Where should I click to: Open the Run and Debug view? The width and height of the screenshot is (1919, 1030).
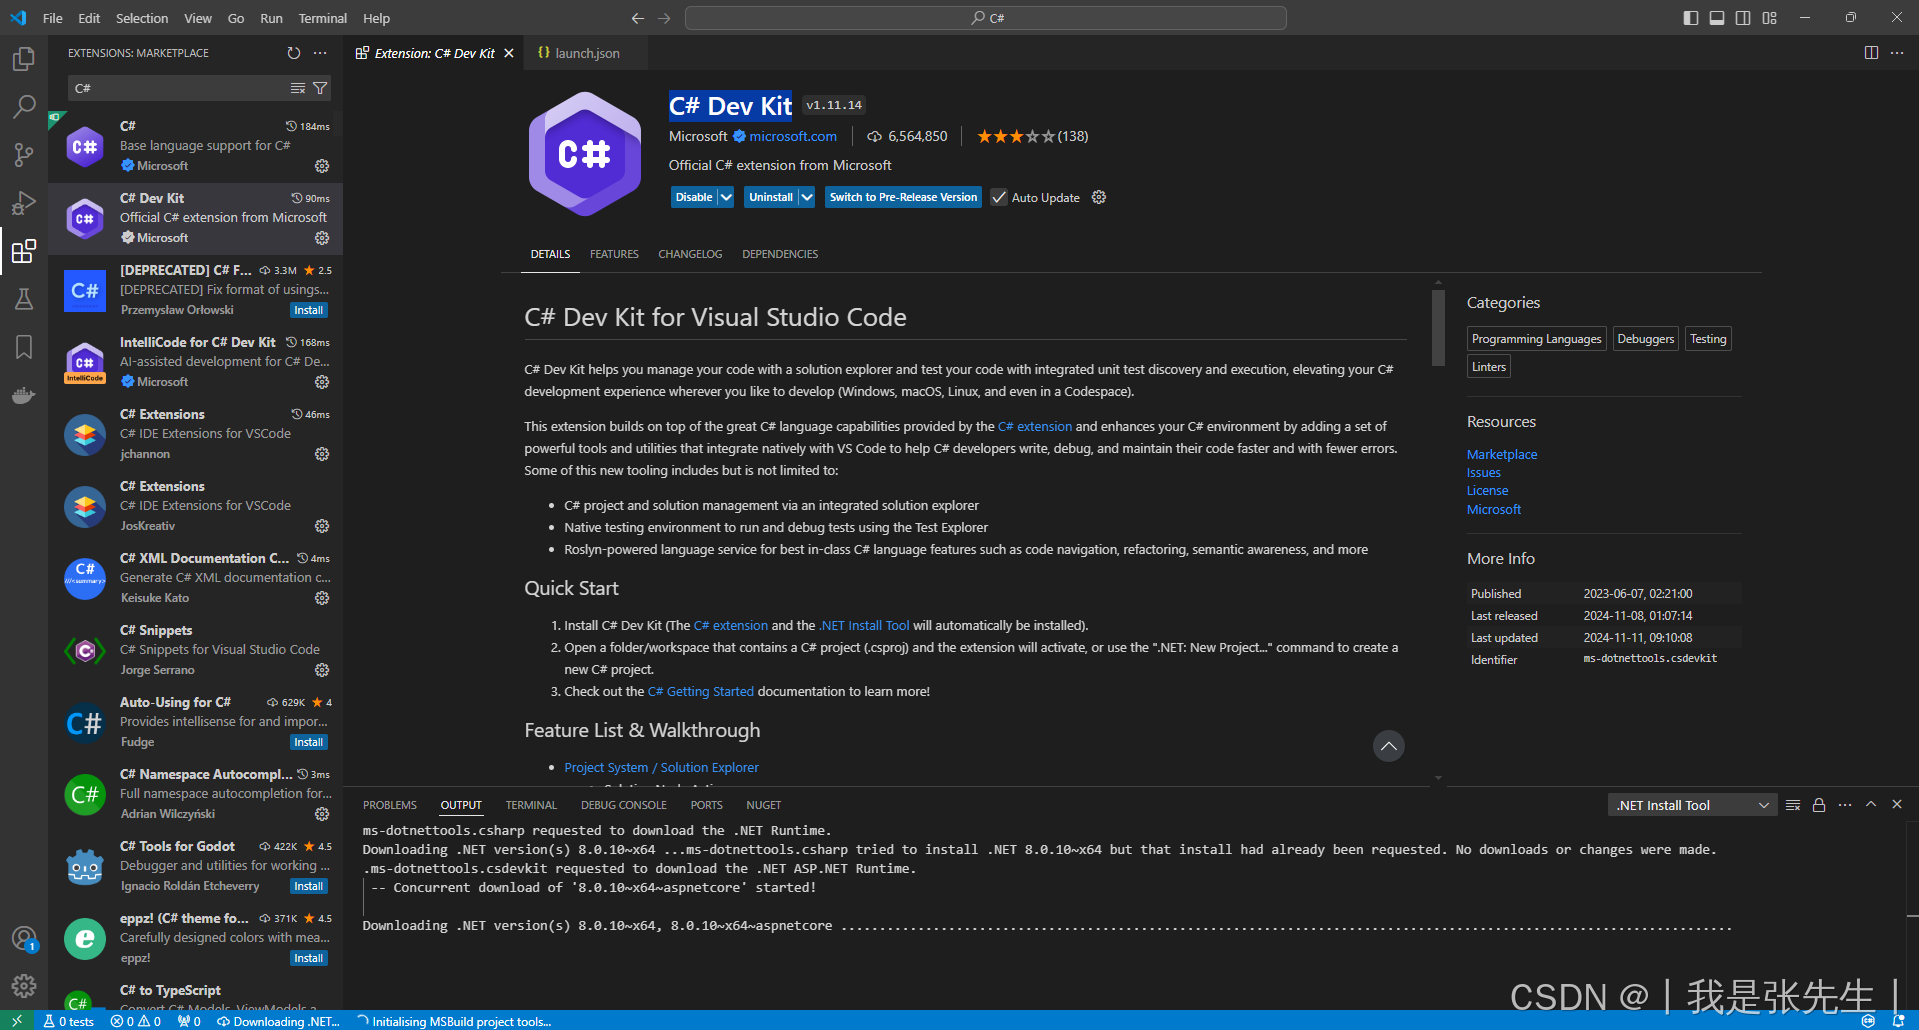(24, 203)
